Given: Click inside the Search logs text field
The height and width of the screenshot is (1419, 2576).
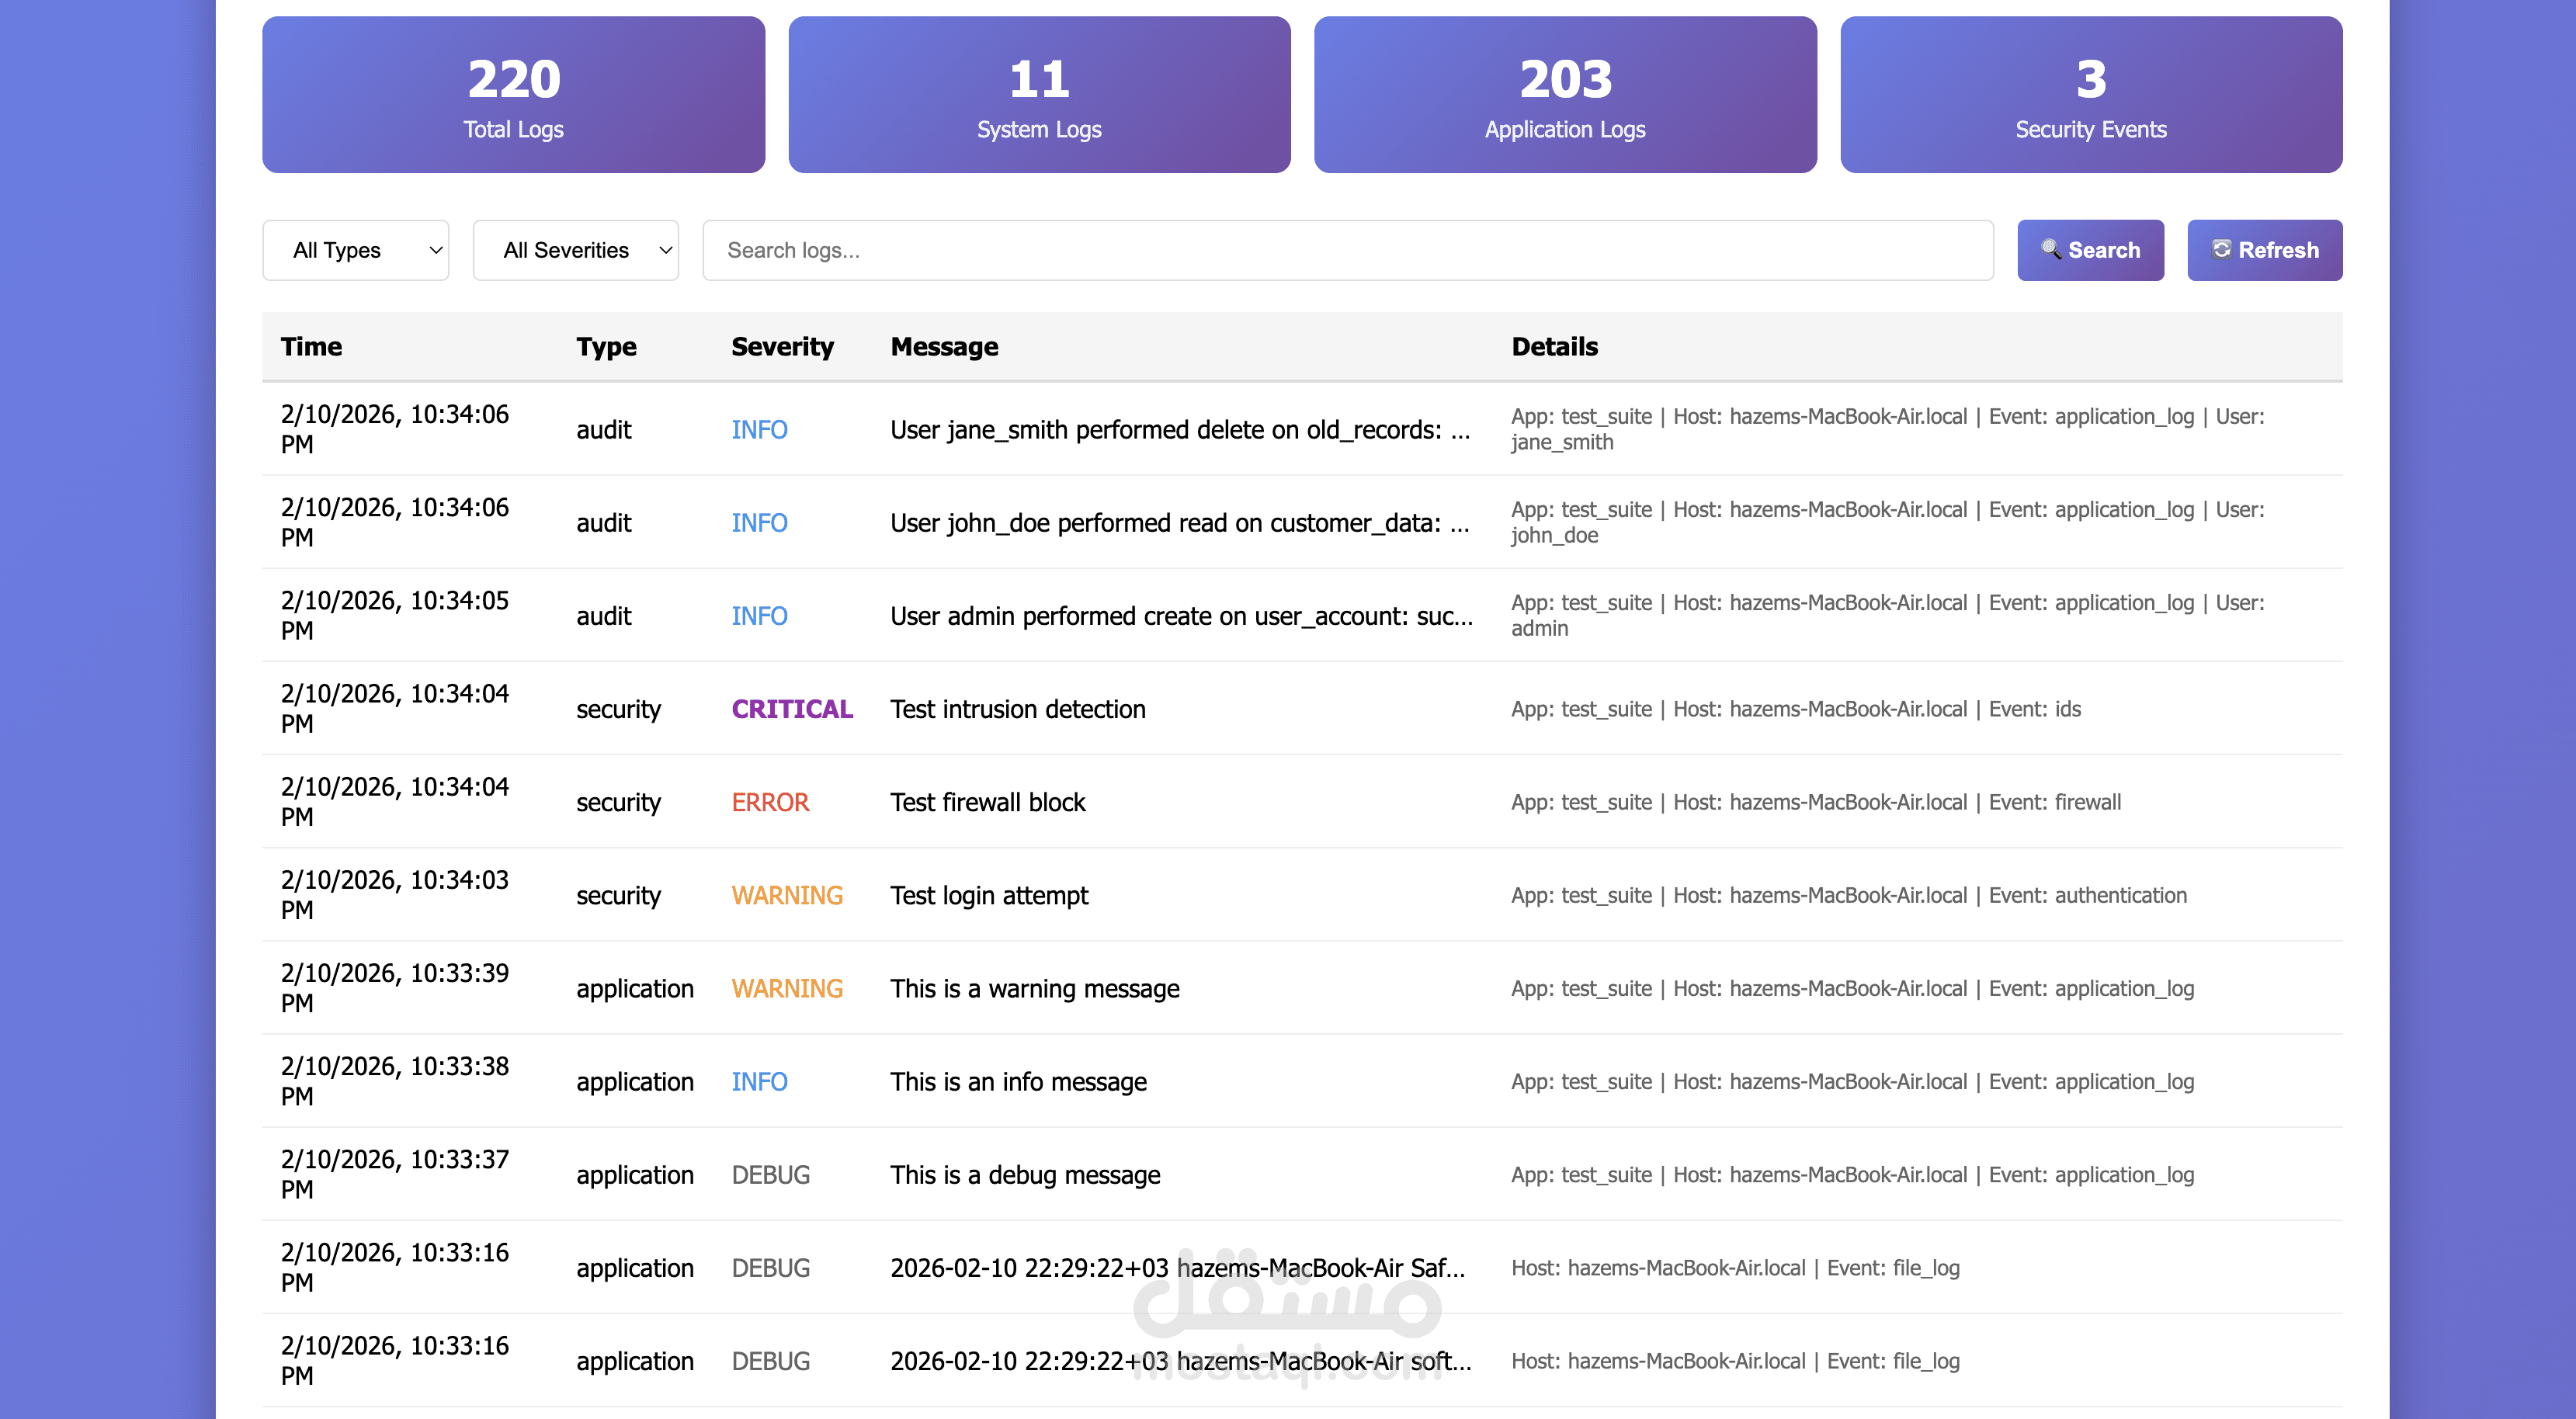Looking at the screenshot, I should click(x=1345, y=250).
